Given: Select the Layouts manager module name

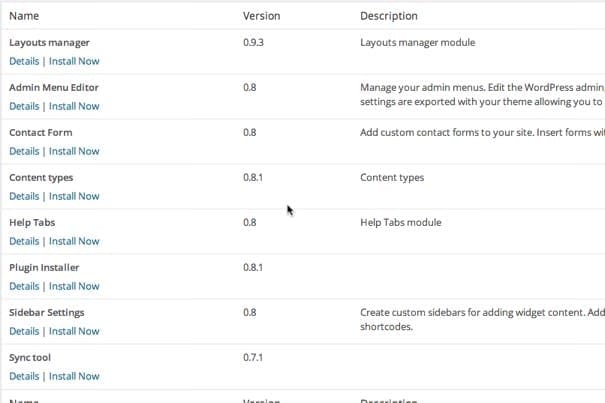Looking at the screenshot, I should [x=49, y=42].
